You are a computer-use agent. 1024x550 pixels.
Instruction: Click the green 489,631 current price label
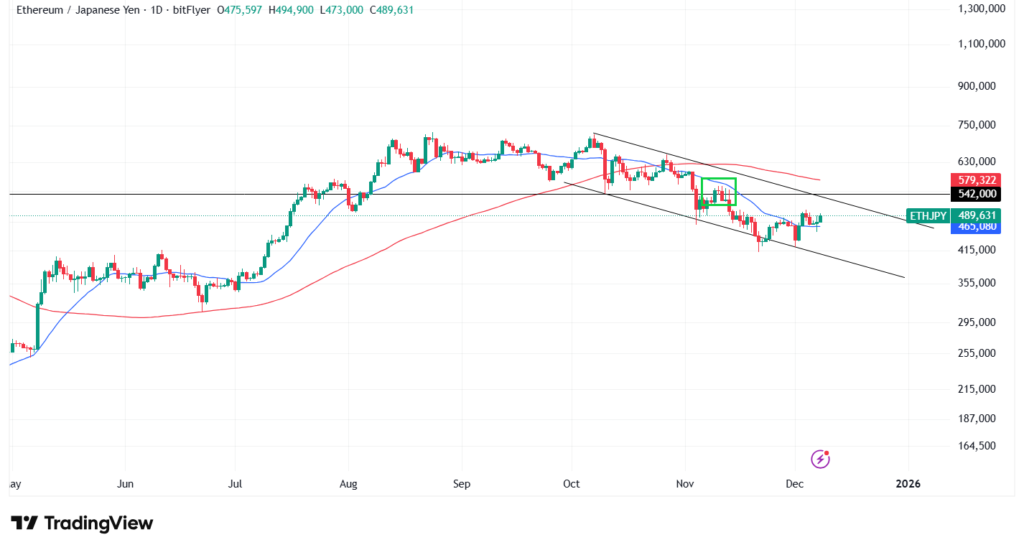coord(975,215)
